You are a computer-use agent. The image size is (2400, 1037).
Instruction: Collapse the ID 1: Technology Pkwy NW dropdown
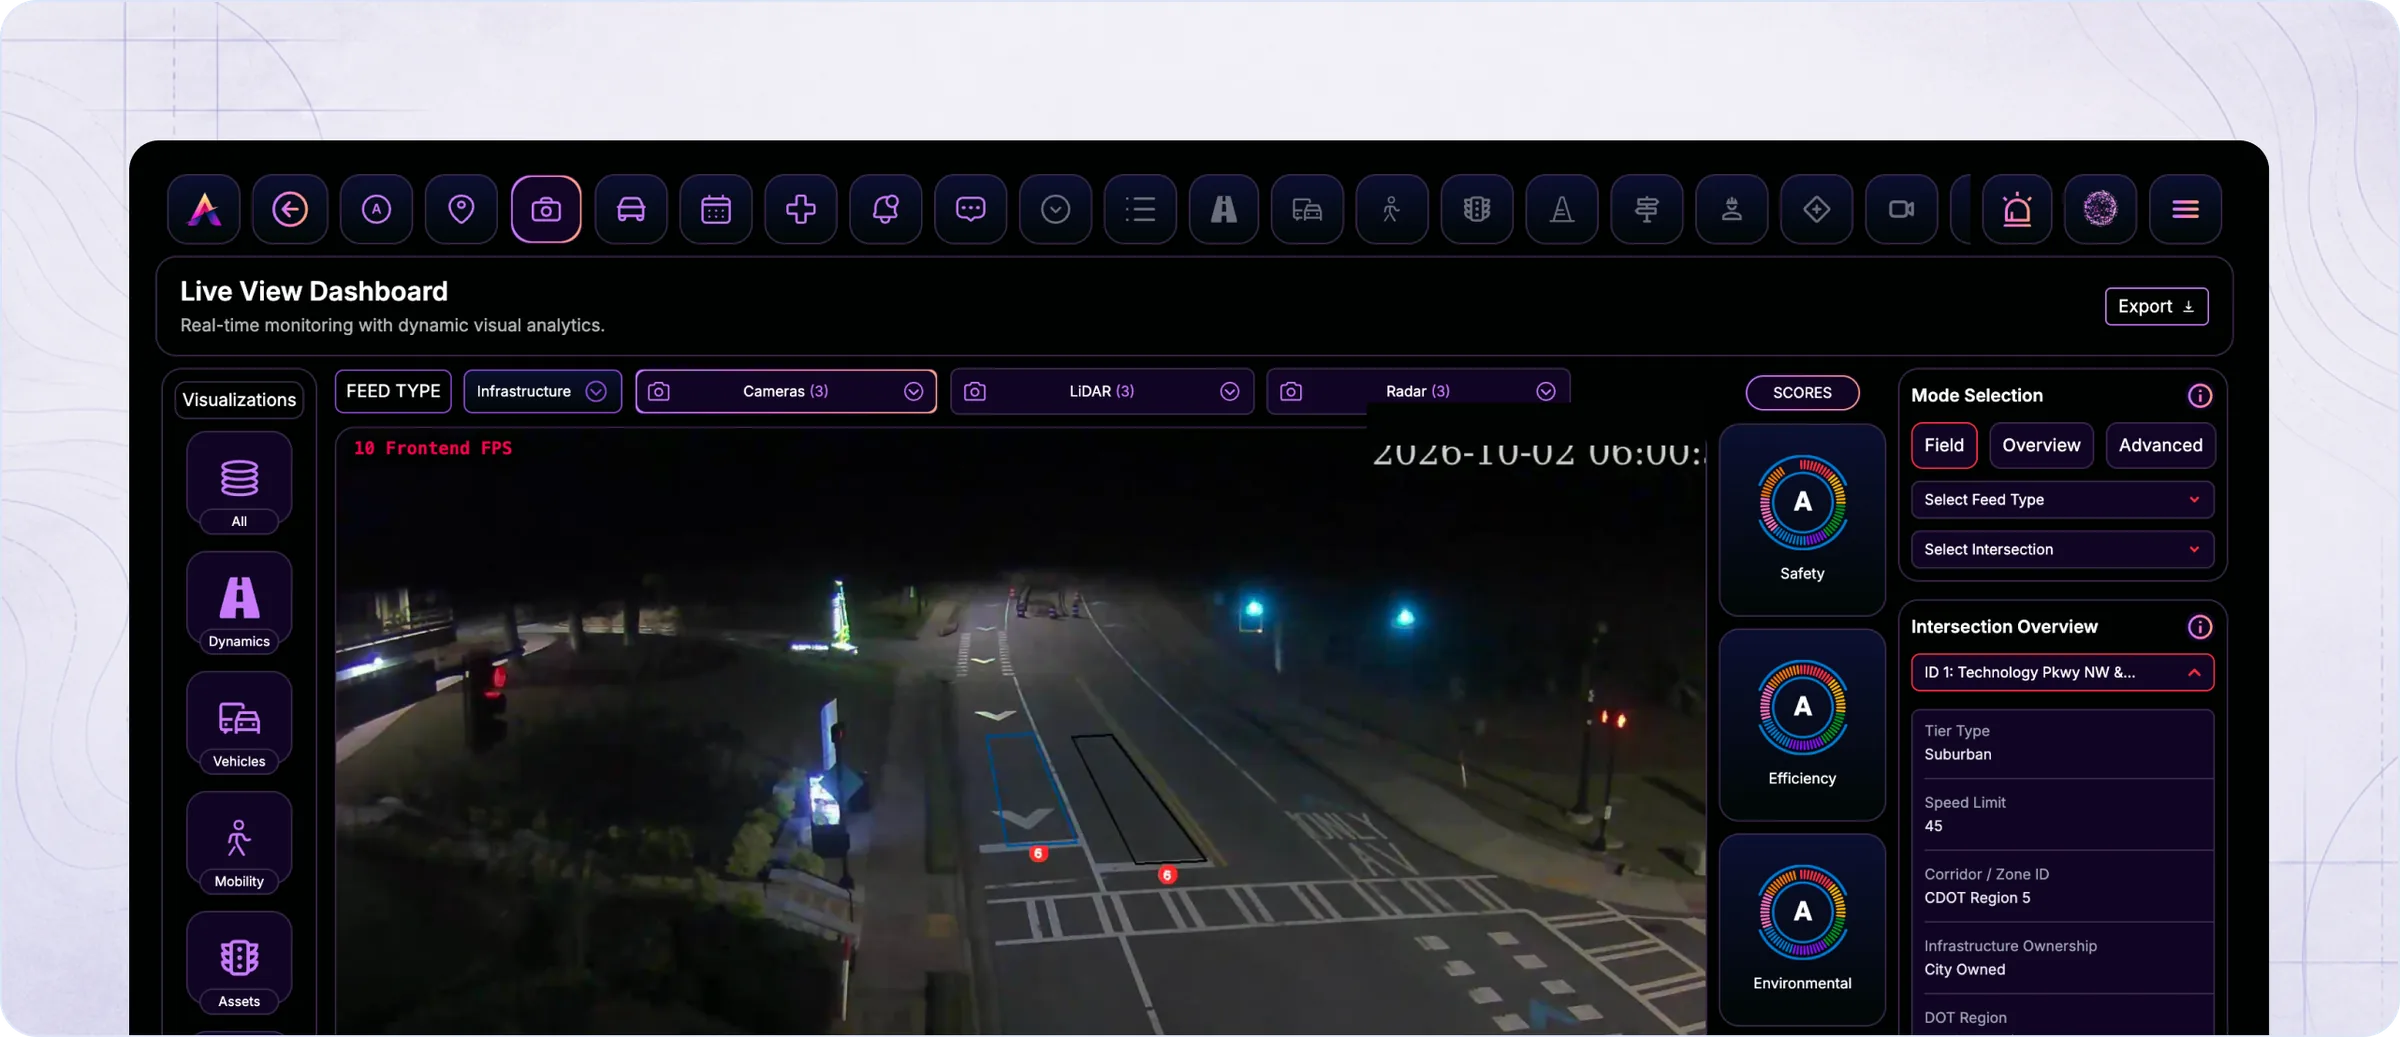point(2062,672)
